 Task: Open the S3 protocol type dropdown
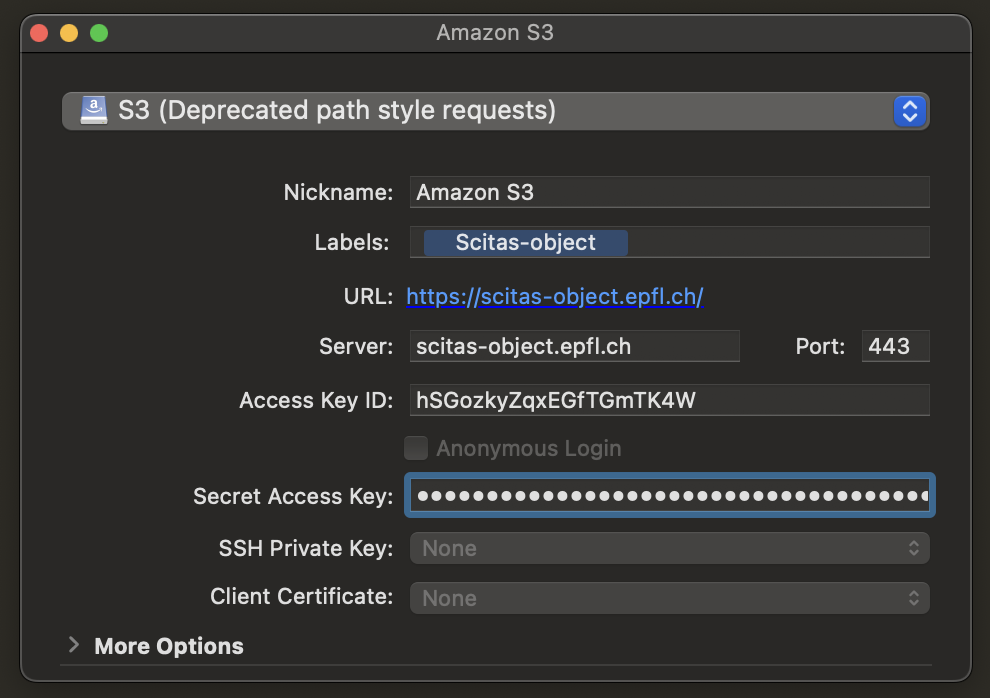[x=496, y=111]
